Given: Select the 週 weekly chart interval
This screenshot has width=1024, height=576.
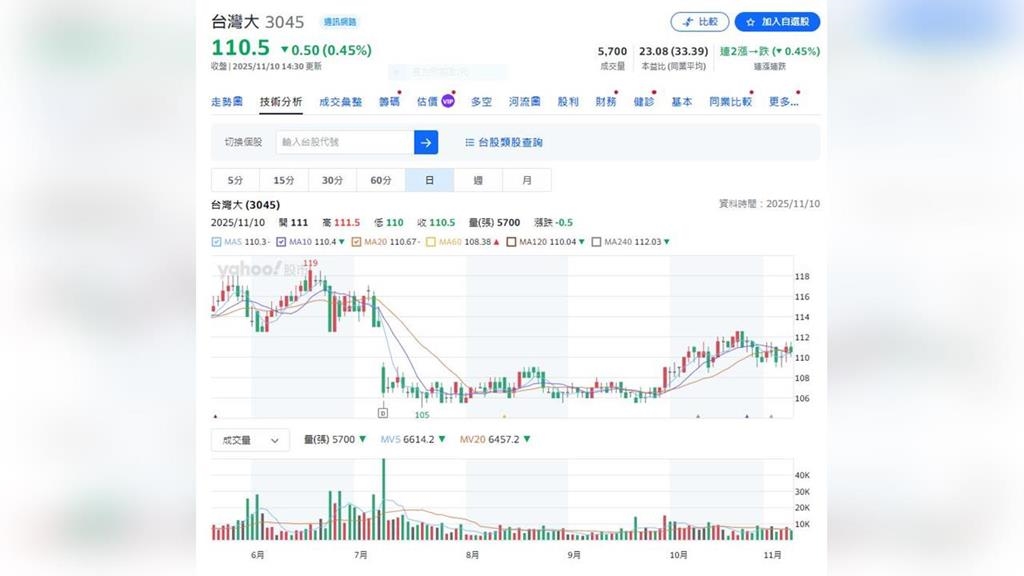Looking at the screenshot, I should (x=478, y=179).
